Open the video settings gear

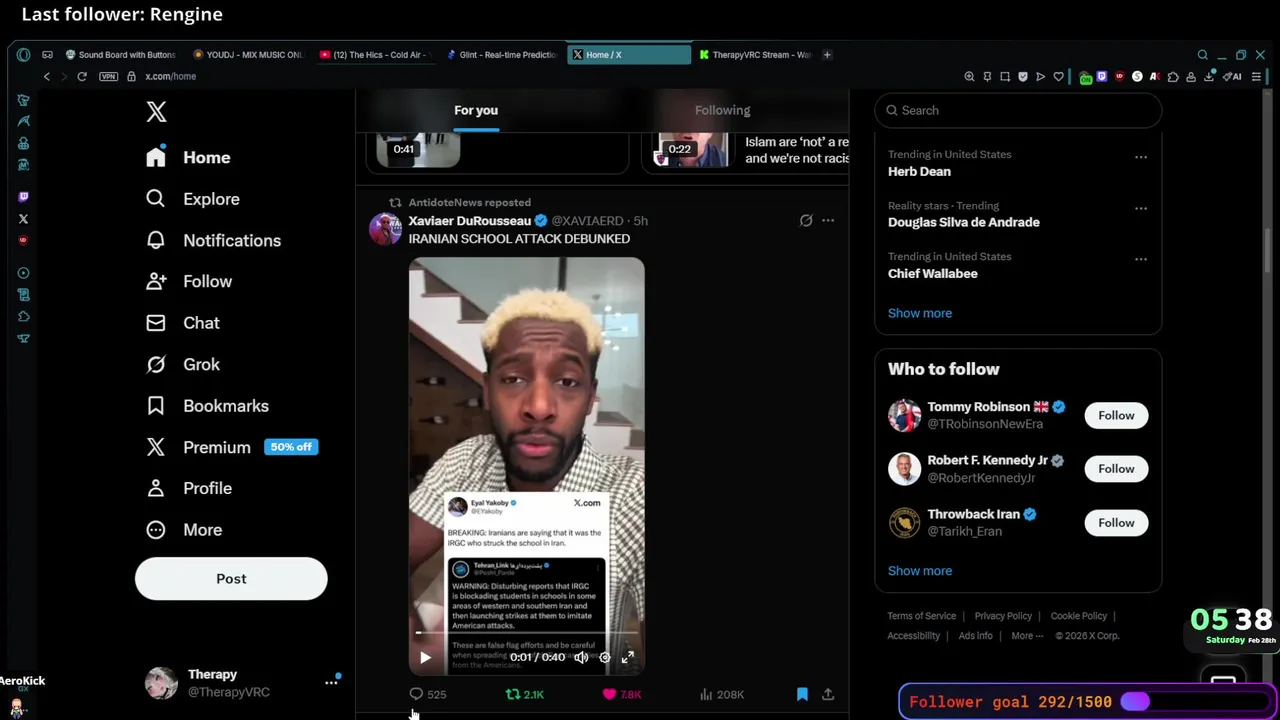click(604, 657)
